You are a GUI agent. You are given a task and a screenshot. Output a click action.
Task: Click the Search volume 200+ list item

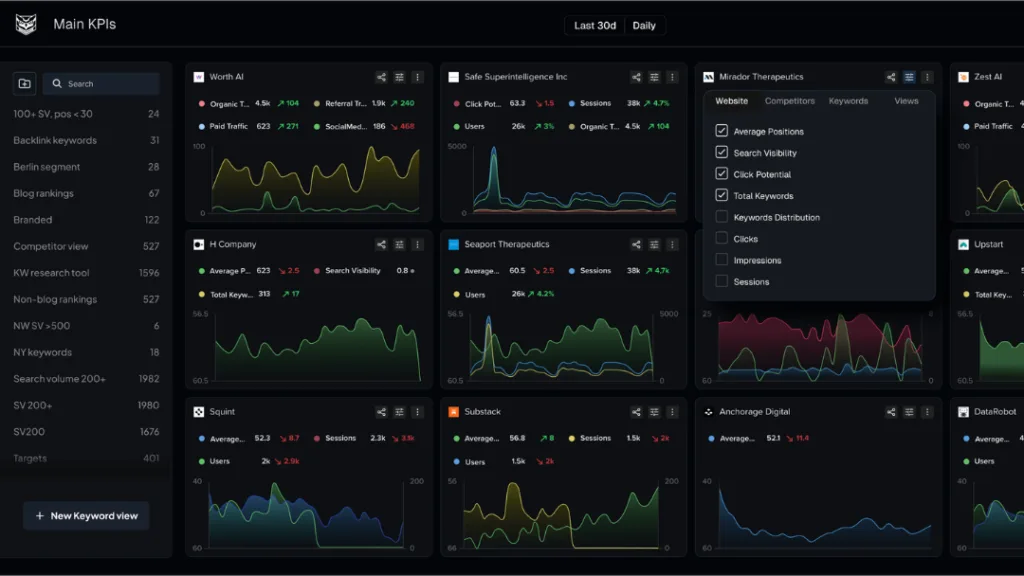click(86, 379)
